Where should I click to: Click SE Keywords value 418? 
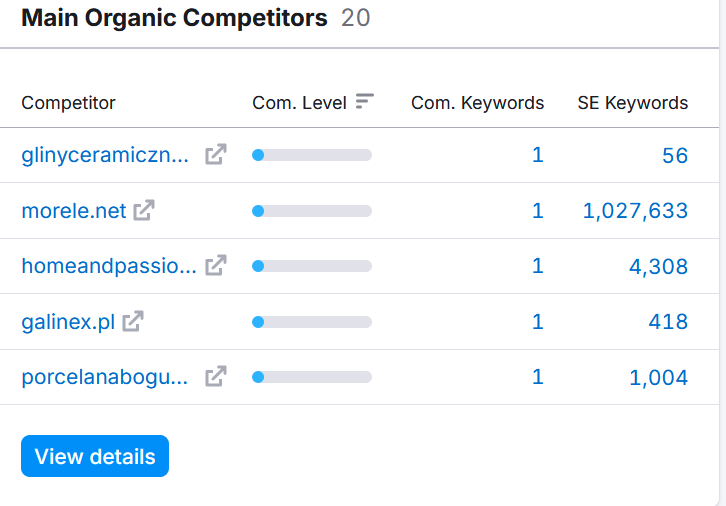pyautogui.click(x=668, y=322)
